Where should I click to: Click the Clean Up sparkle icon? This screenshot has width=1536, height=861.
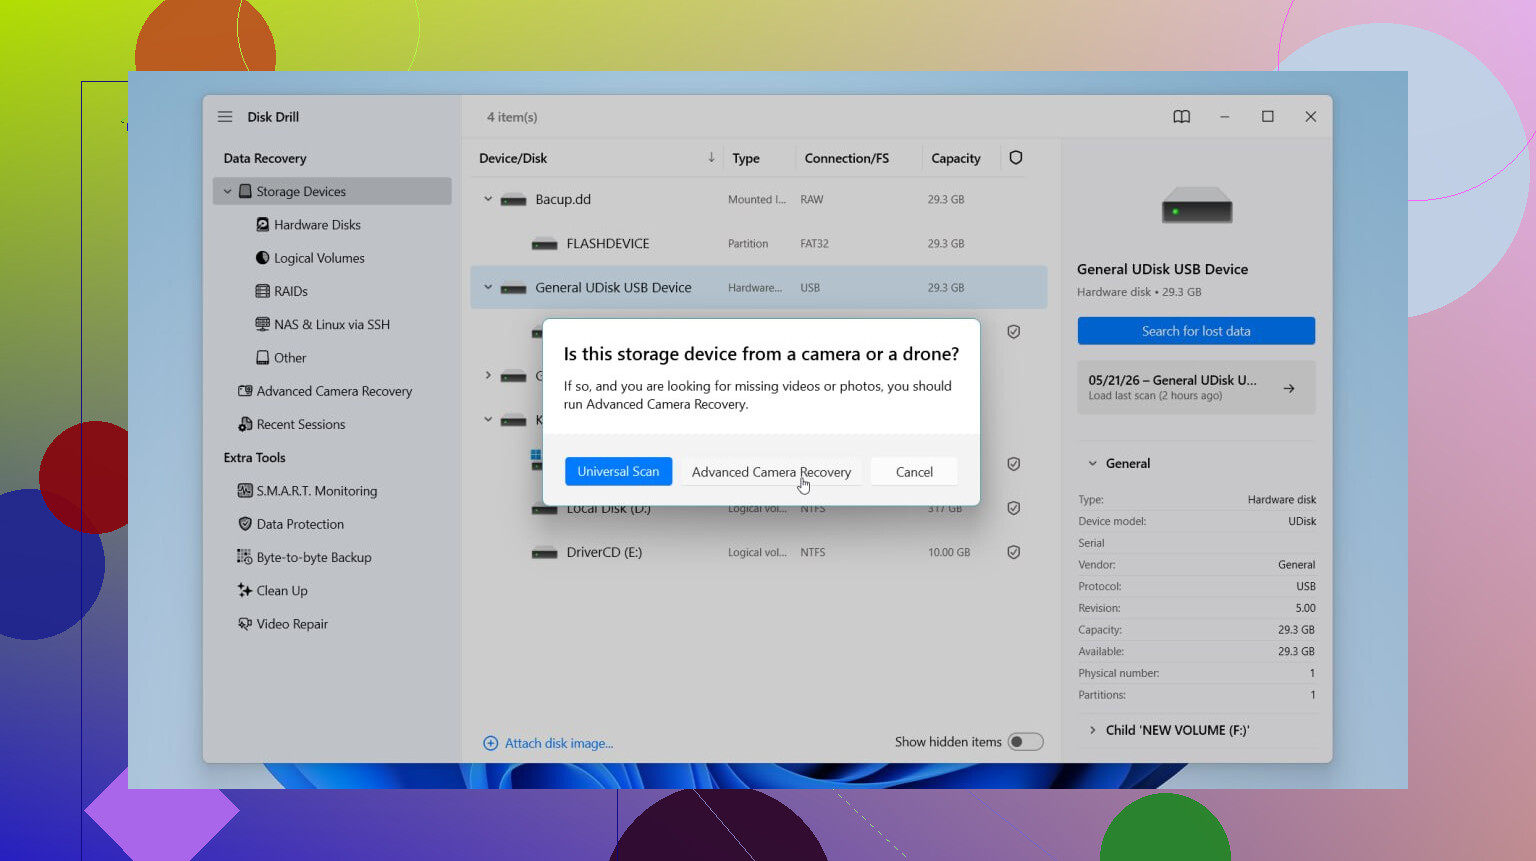244,590
